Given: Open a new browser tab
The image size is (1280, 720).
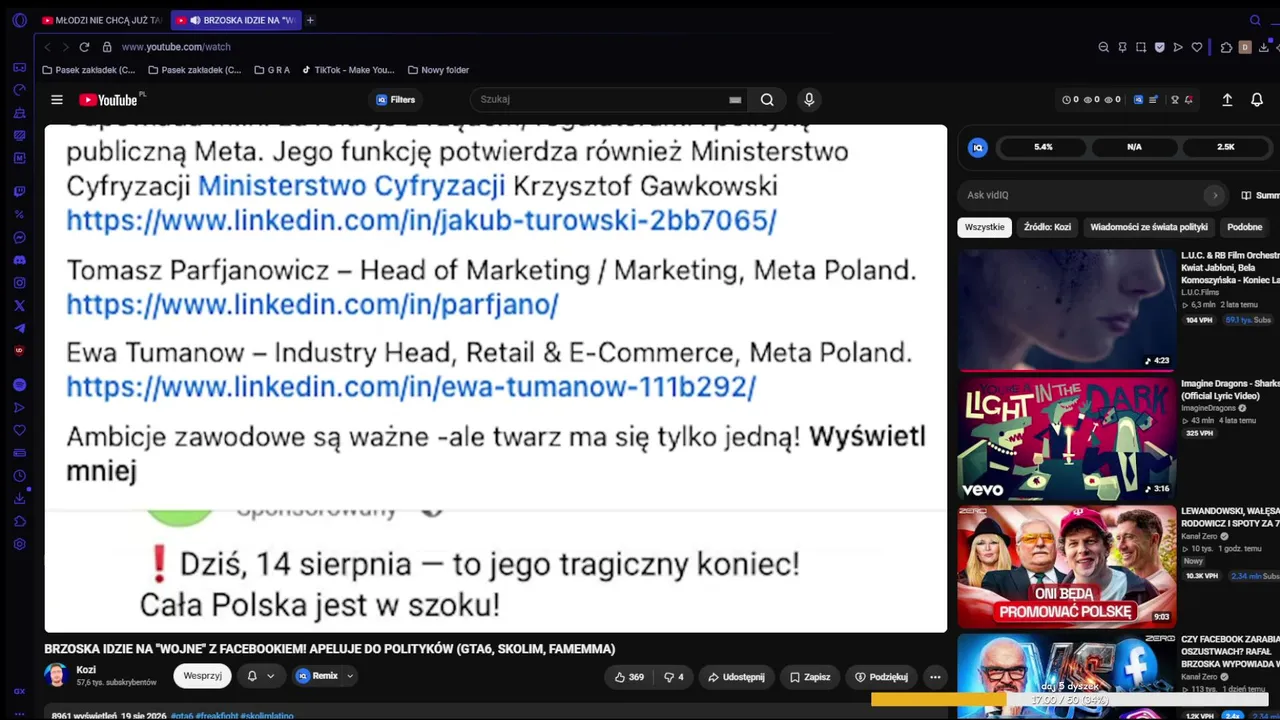Looking at the screenshot, I should click(x=310, y=20).
